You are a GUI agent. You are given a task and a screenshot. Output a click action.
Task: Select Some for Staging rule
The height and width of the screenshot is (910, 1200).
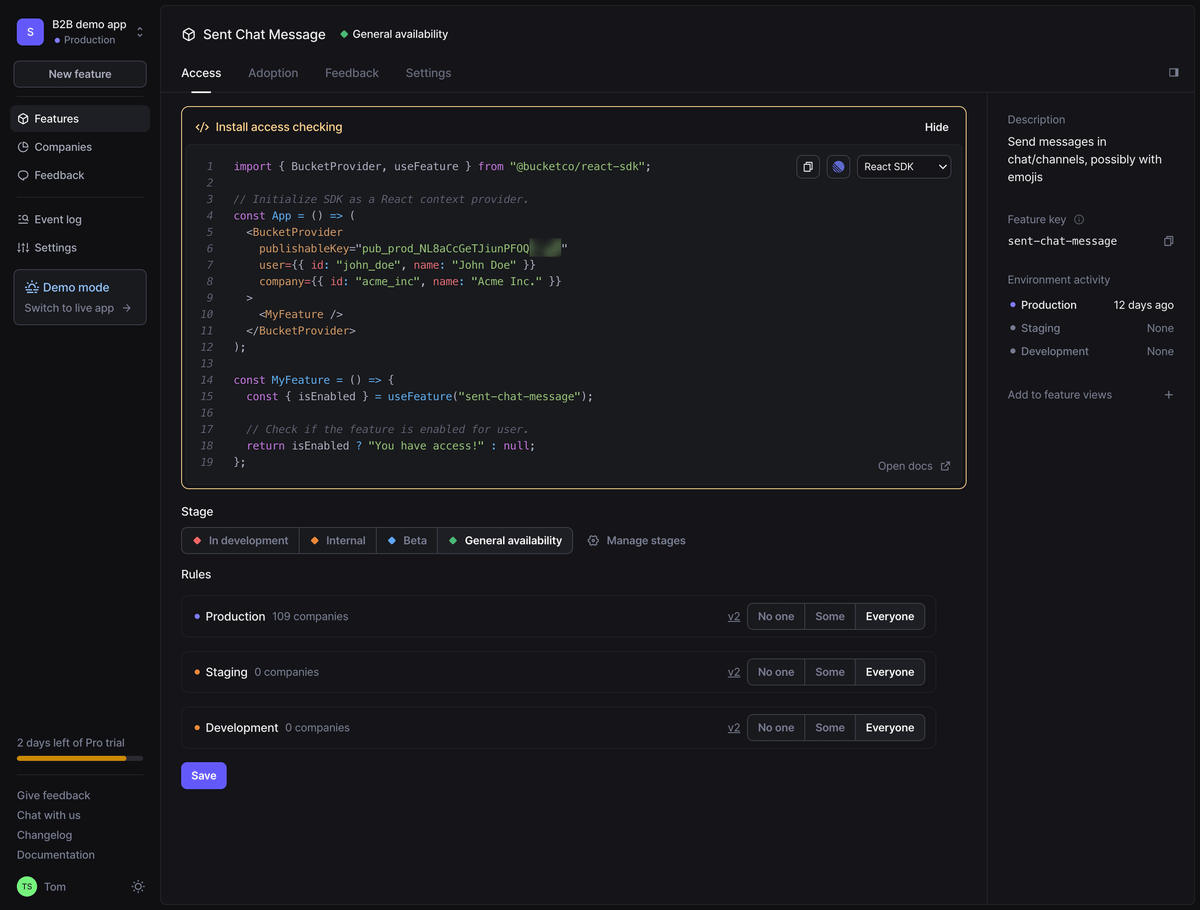tap(830, 672)
